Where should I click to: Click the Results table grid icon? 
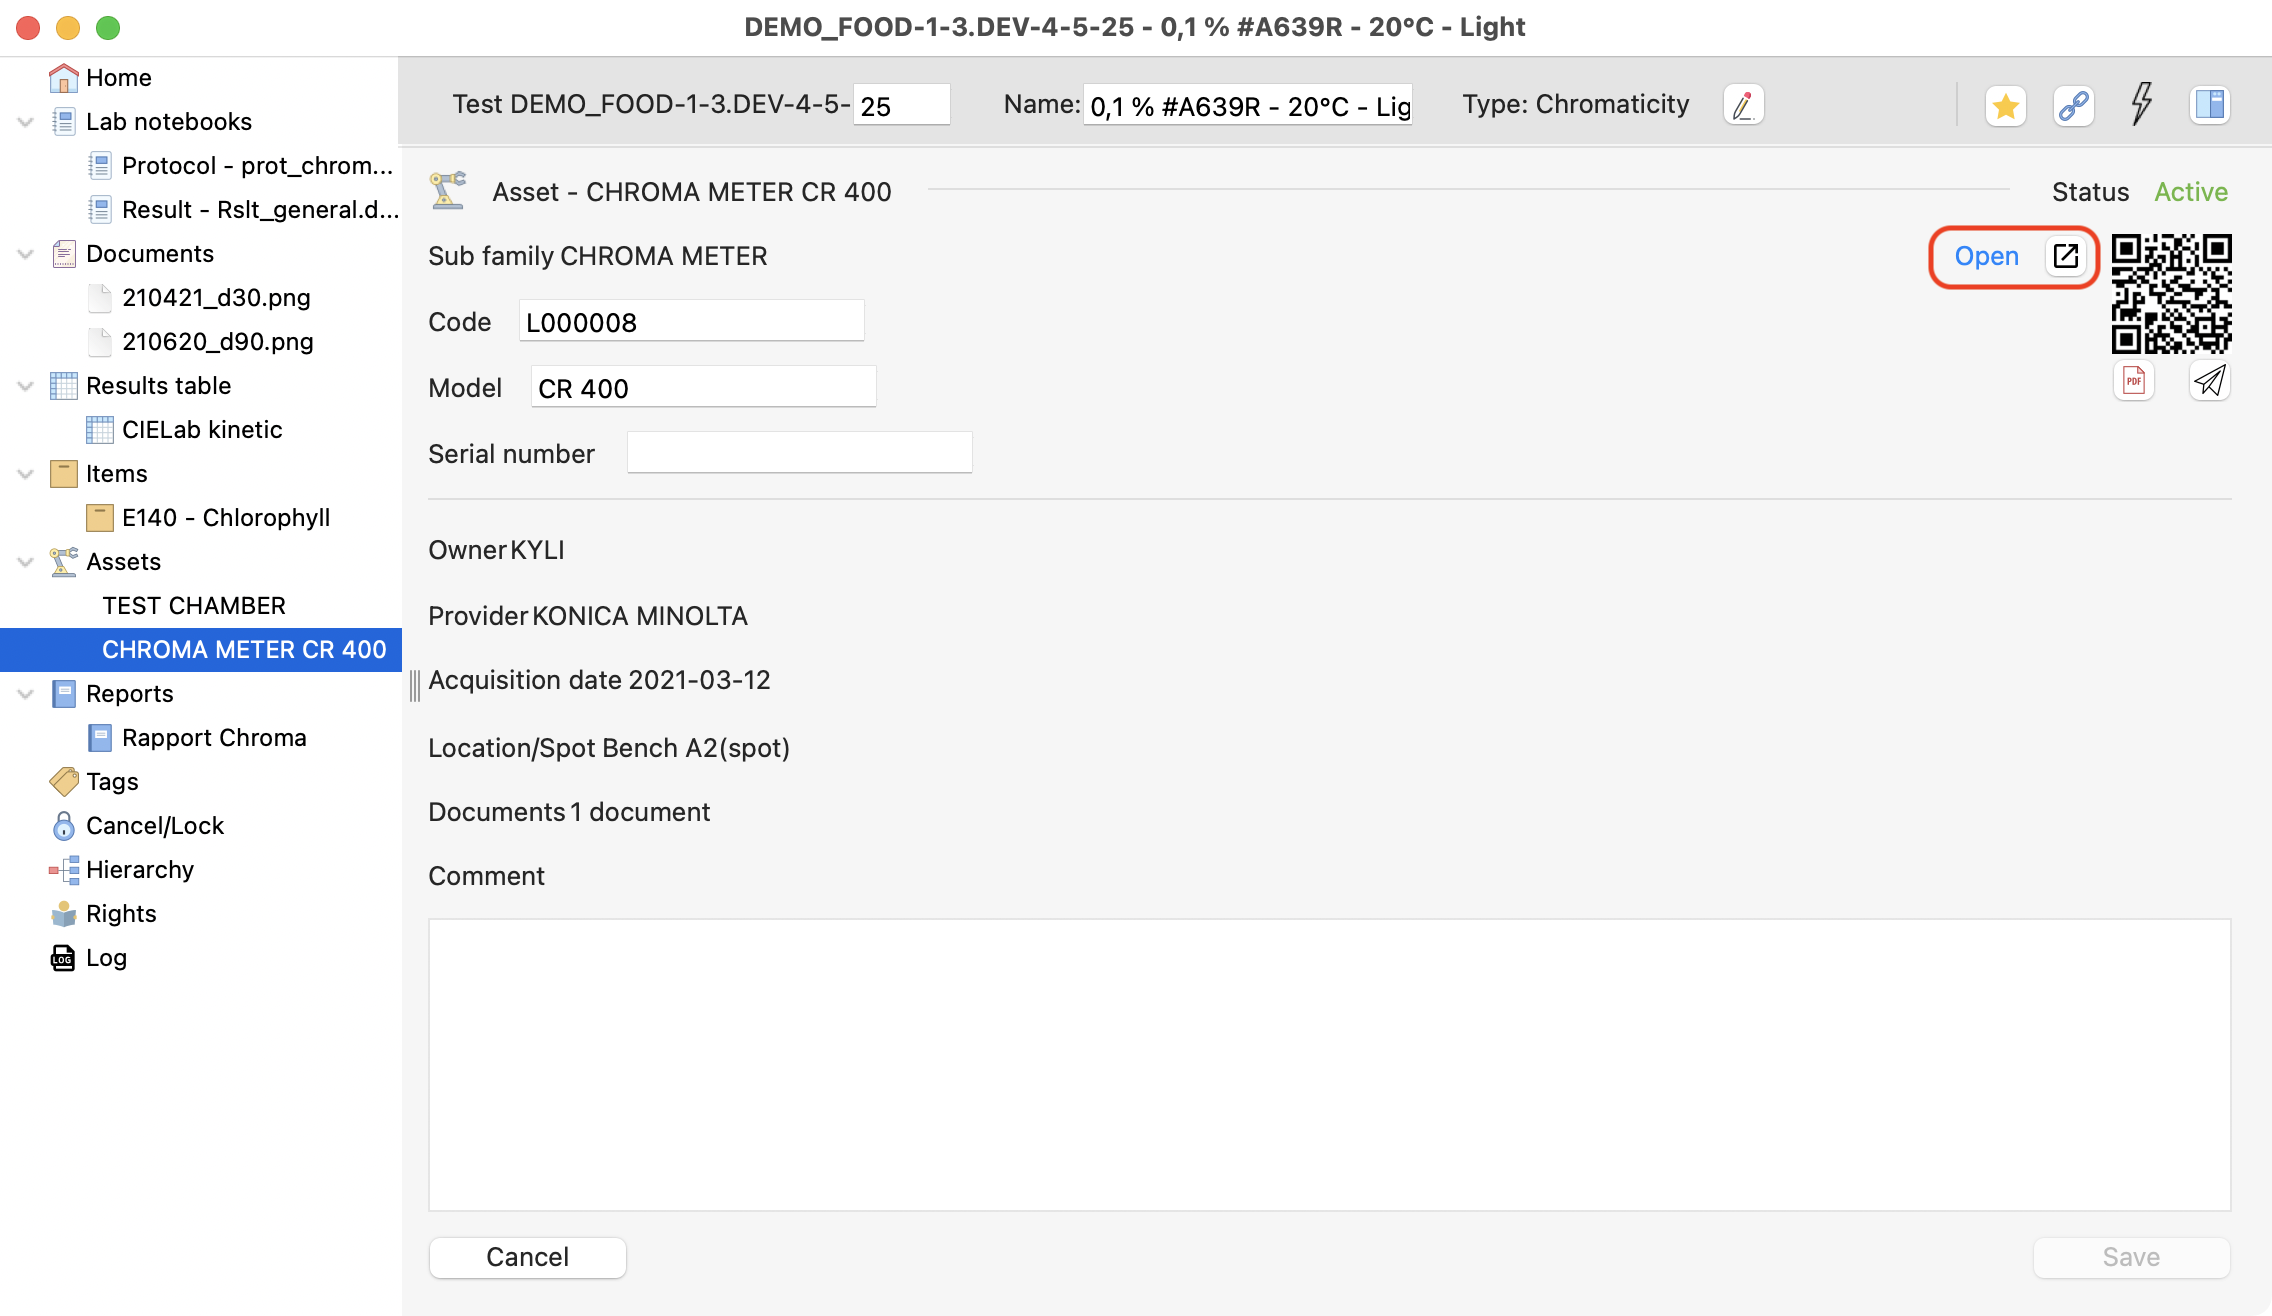[x=63, y=386]
